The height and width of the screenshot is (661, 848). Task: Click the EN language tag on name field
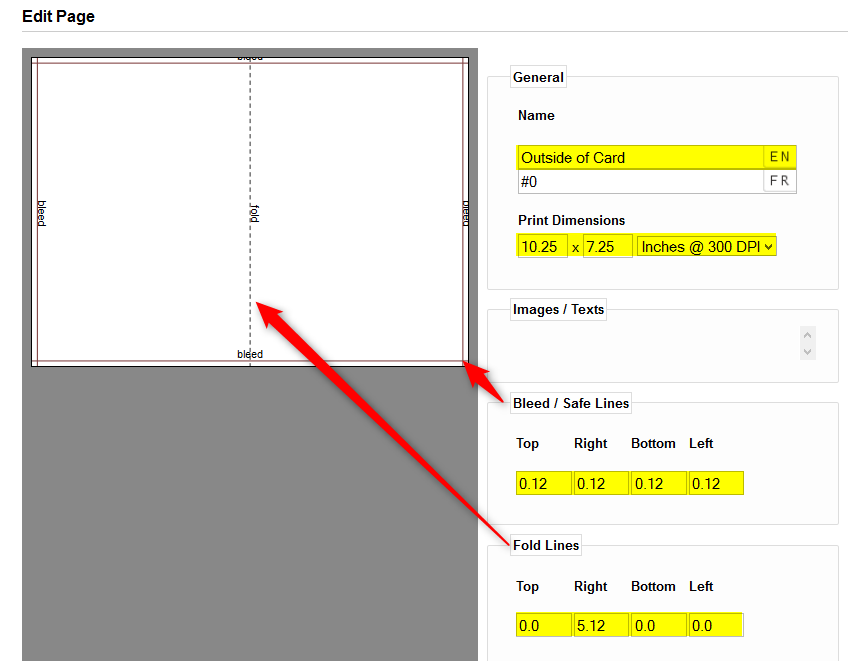click(779, 157)
